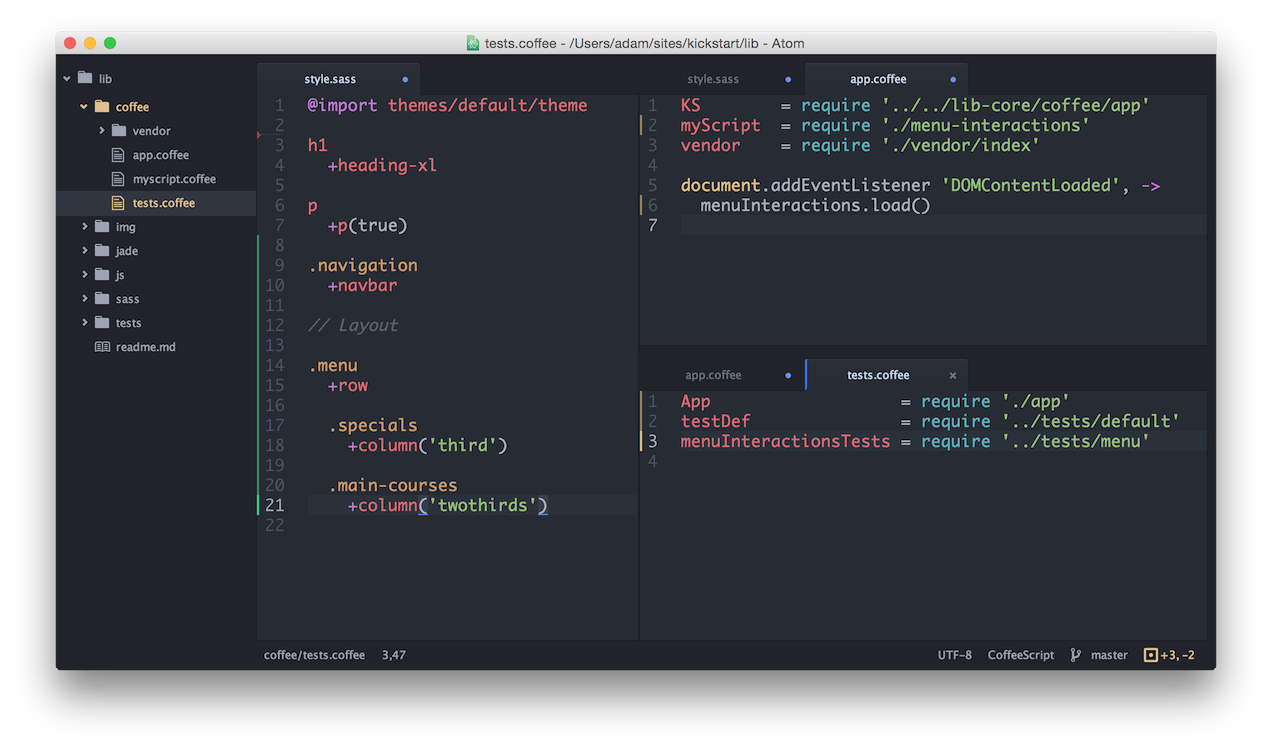Viewport: 1272px width, 750px height.
Task: Click modified dot on left style.sass tab
Action: point(405,79)
